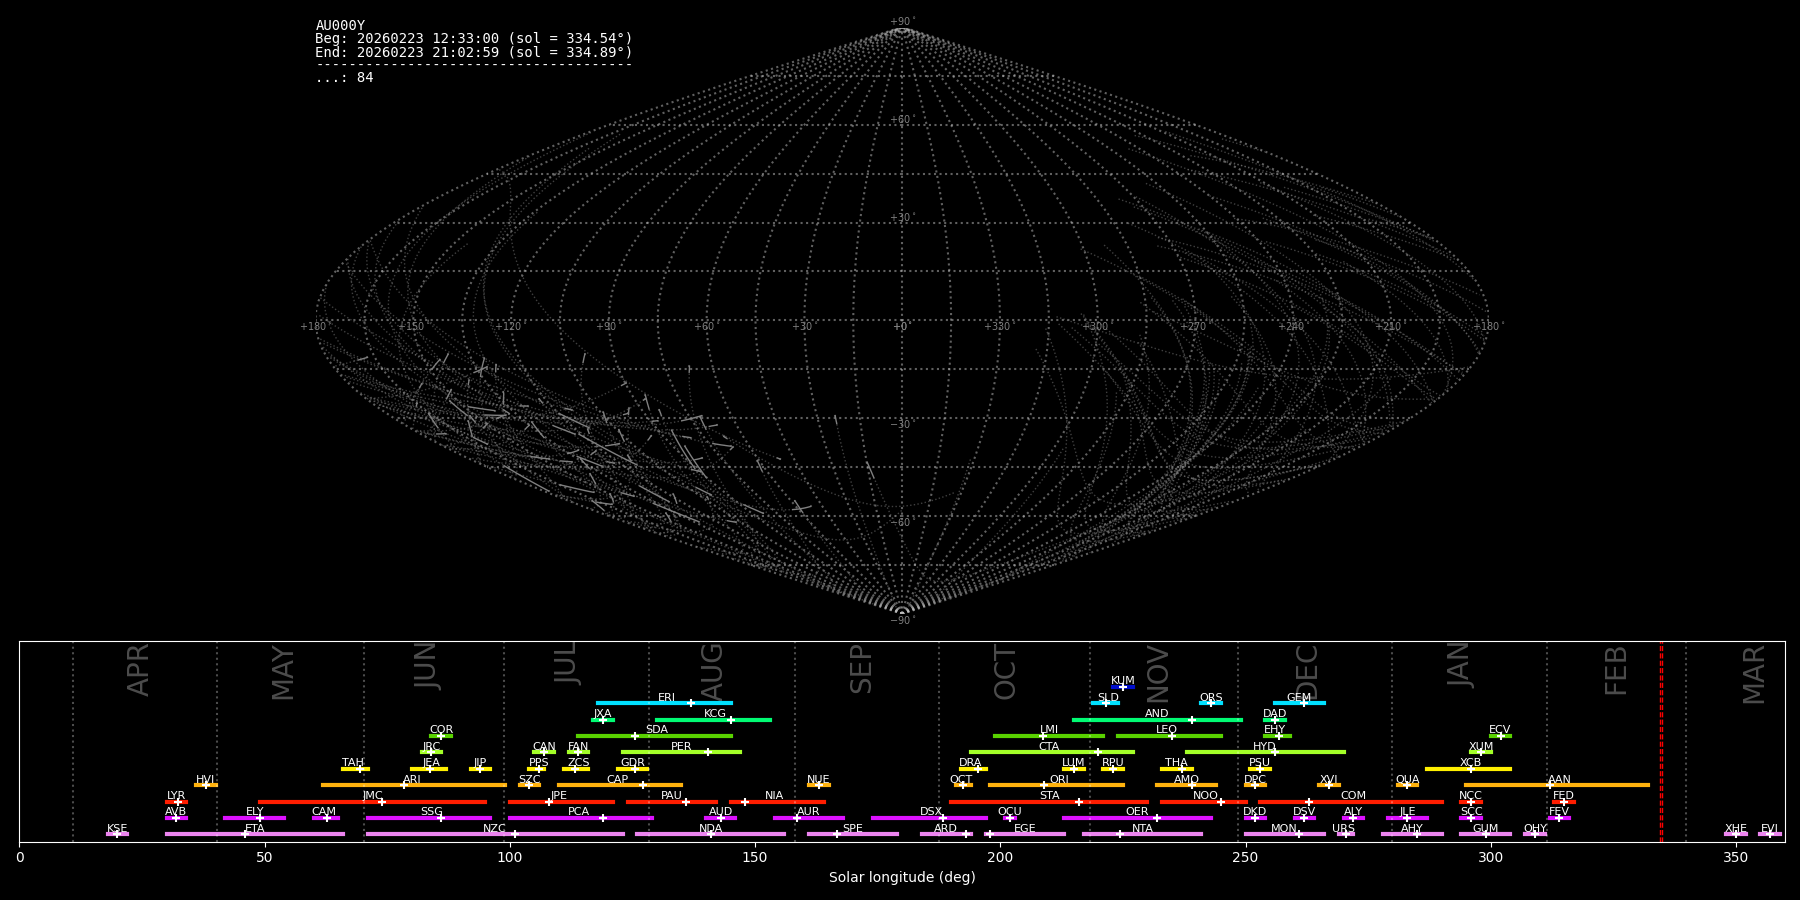
Task: Click the GEM shower label
Action: pyautogui.click(x=1299, y=698)
